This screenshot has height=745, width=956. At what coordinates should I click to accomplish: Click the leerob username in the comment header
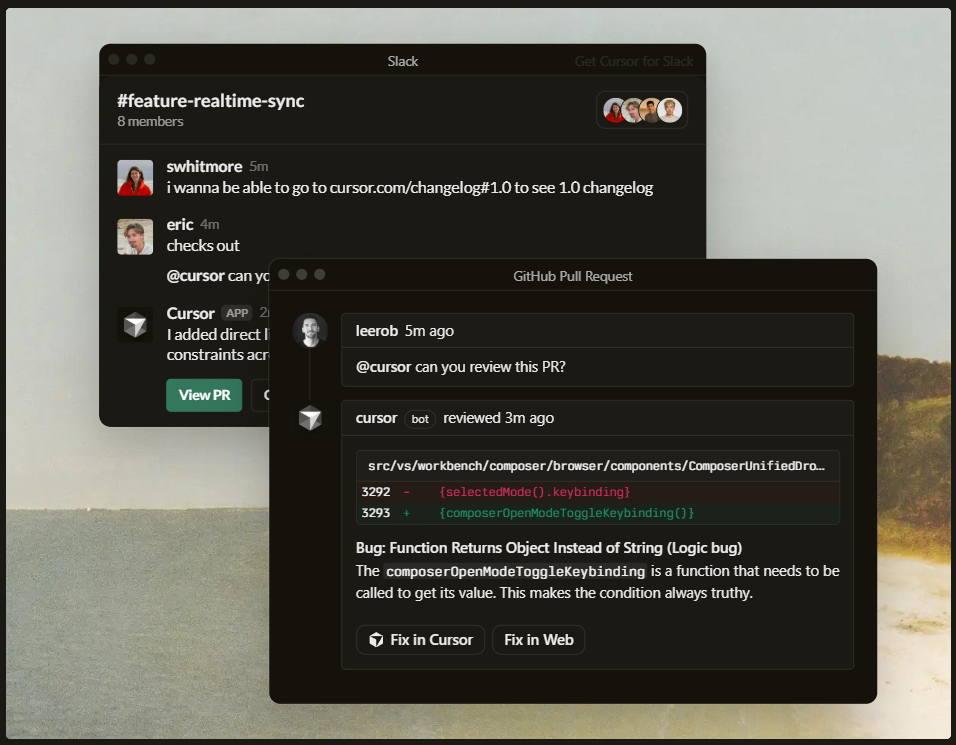pyautogui.click(x=377, y=331)
